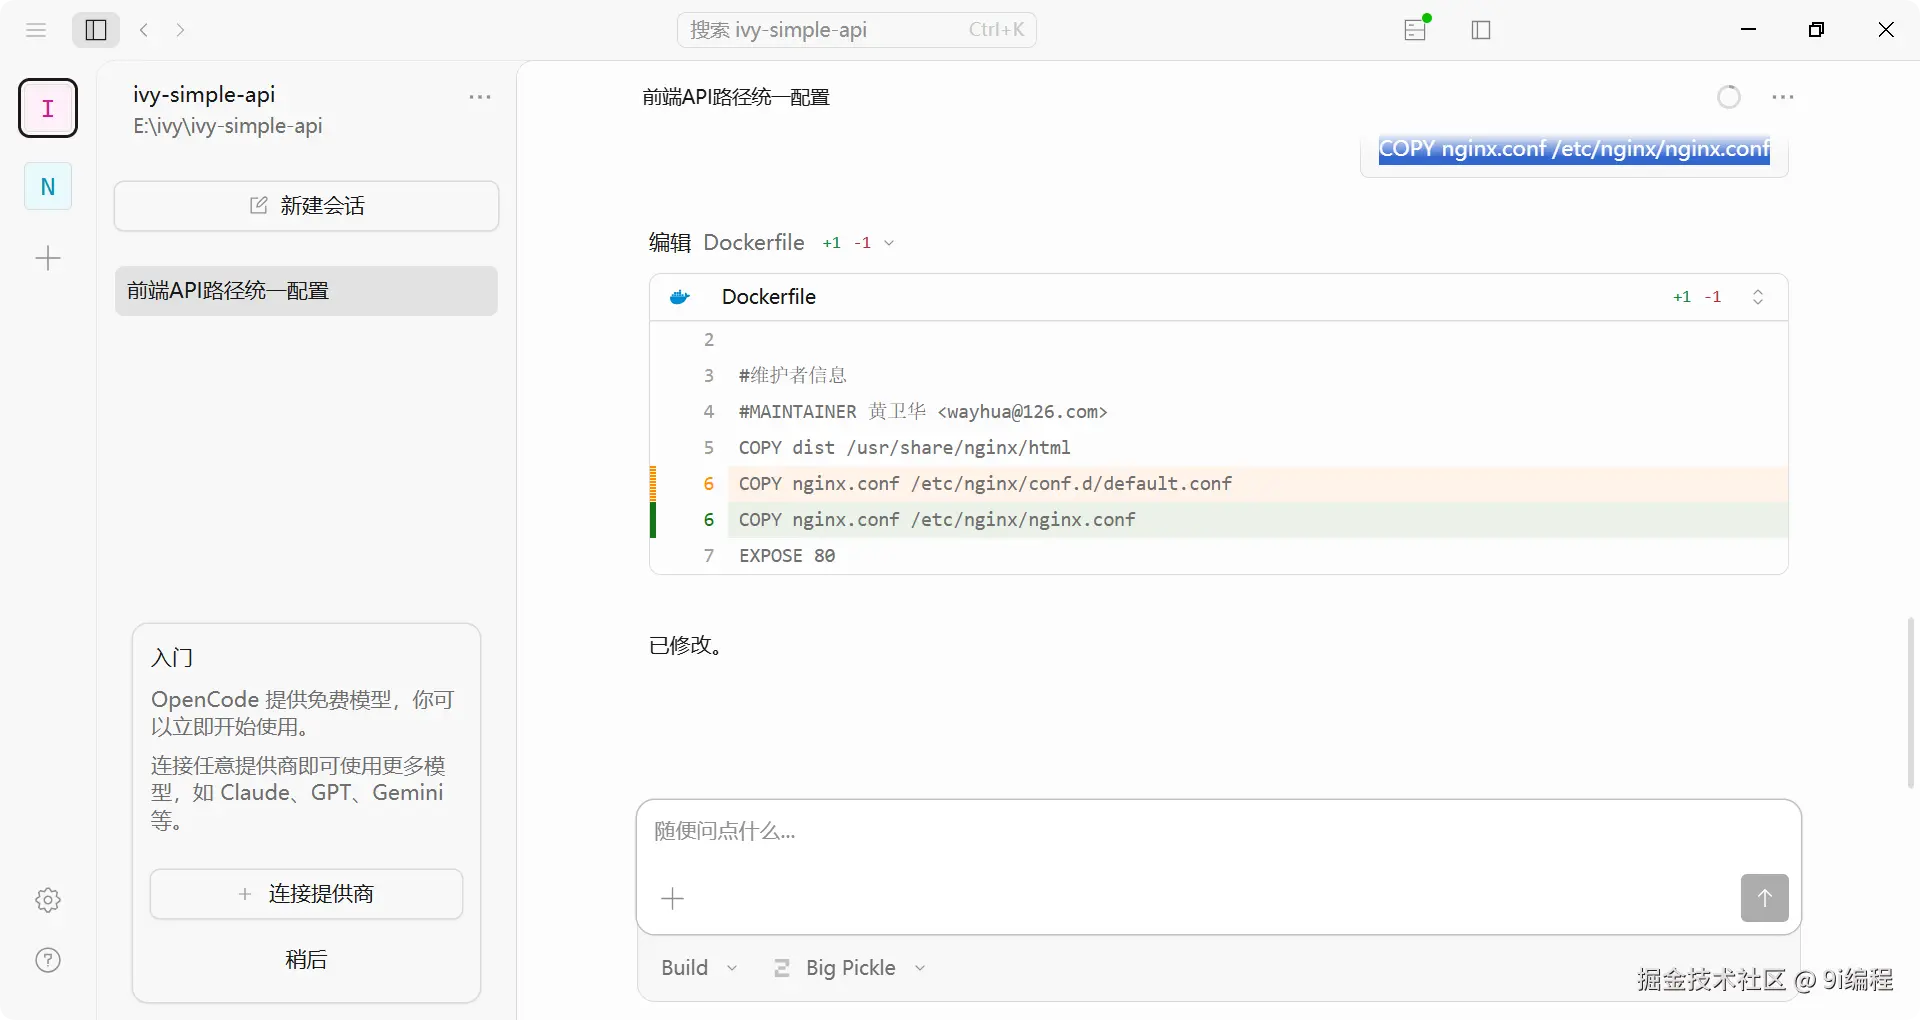Screen dimensions: 1920x1020
Task: Open the session more options menu
Action: tap(1782, 97)
